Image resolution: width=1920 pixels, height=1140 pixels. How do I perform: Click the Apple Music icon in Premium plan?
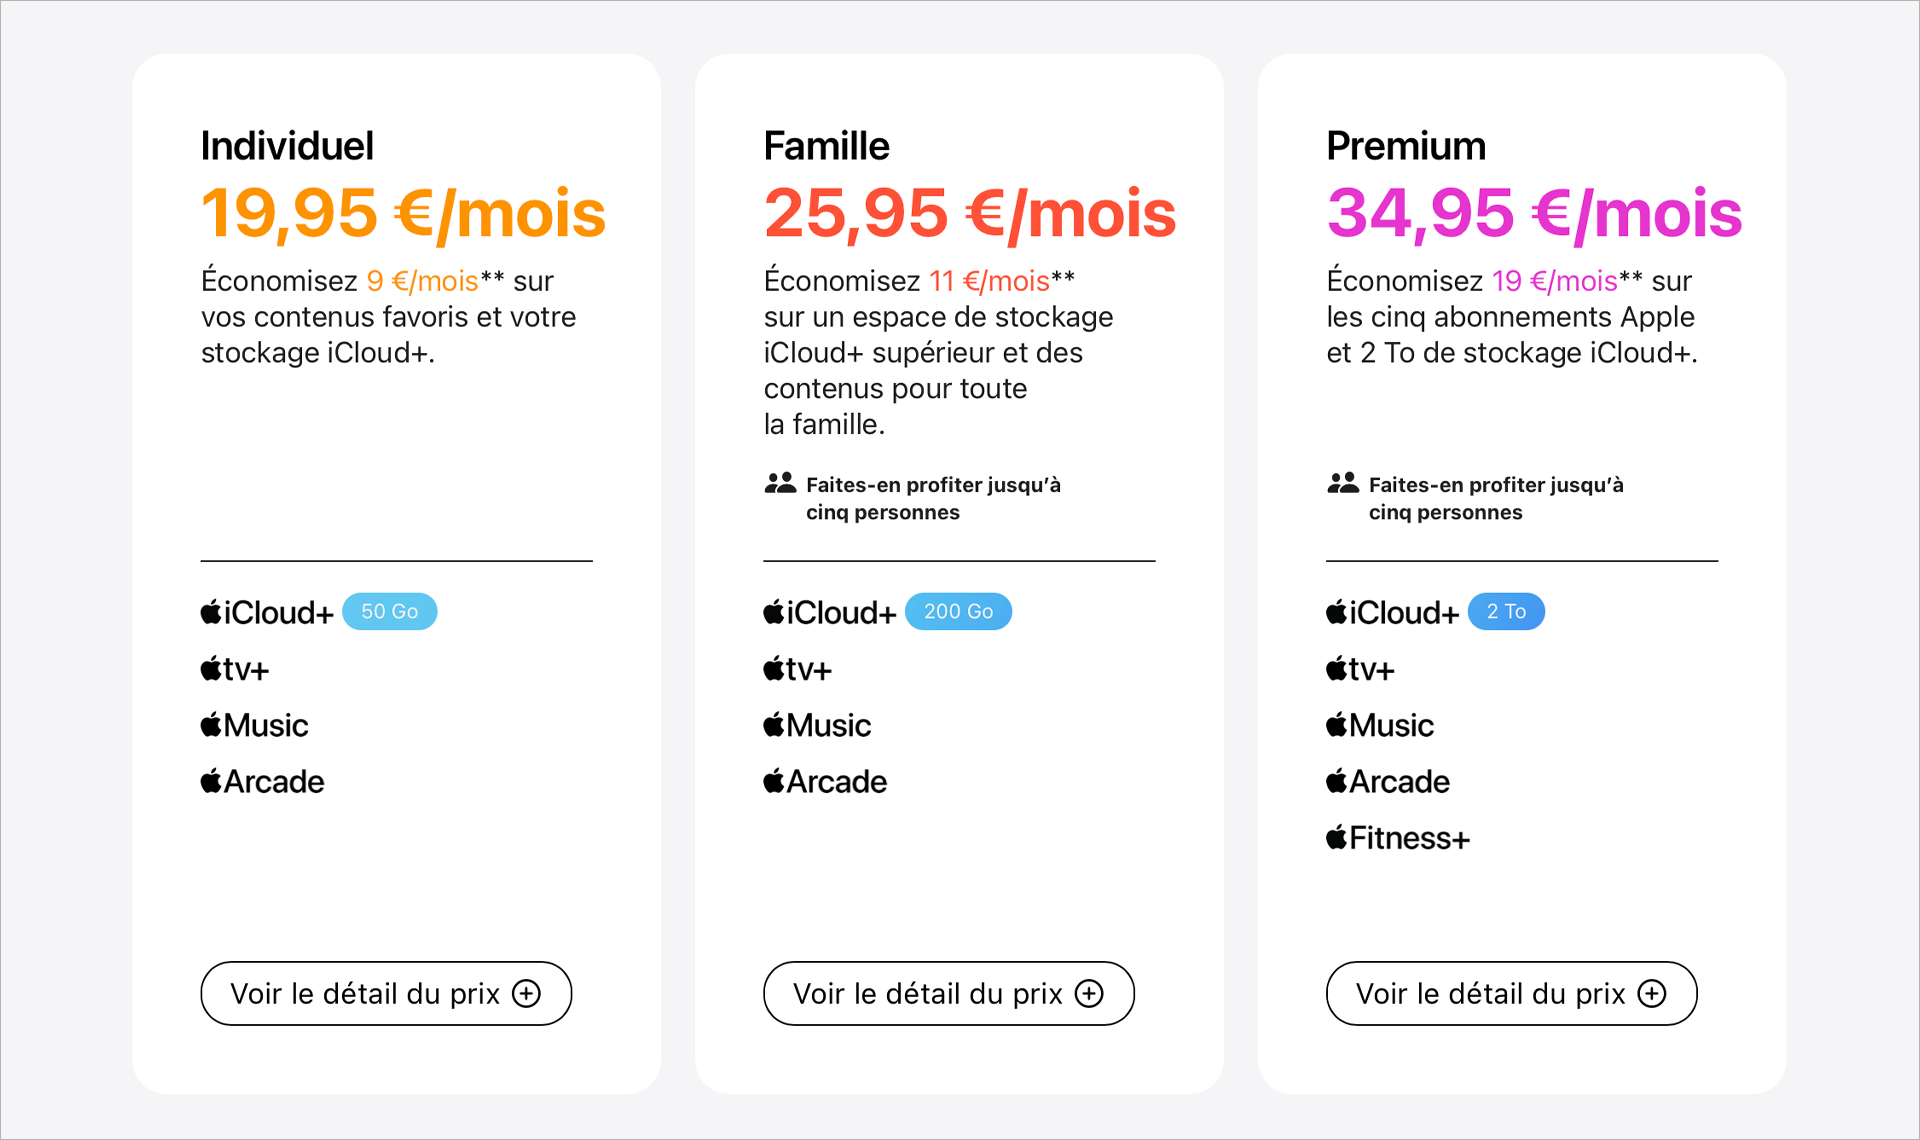(1336, 724)
